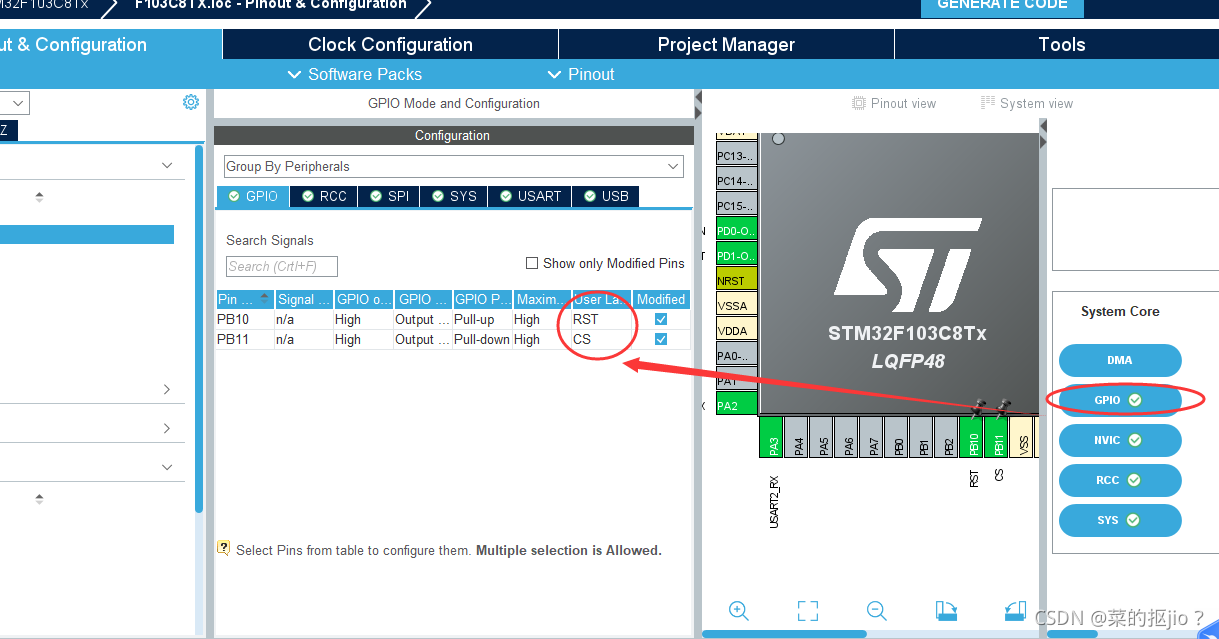The image size is (1219, 639).
Task: Click the SYS System Core button
Action: pyautogui.click(x=1120, y=520)
